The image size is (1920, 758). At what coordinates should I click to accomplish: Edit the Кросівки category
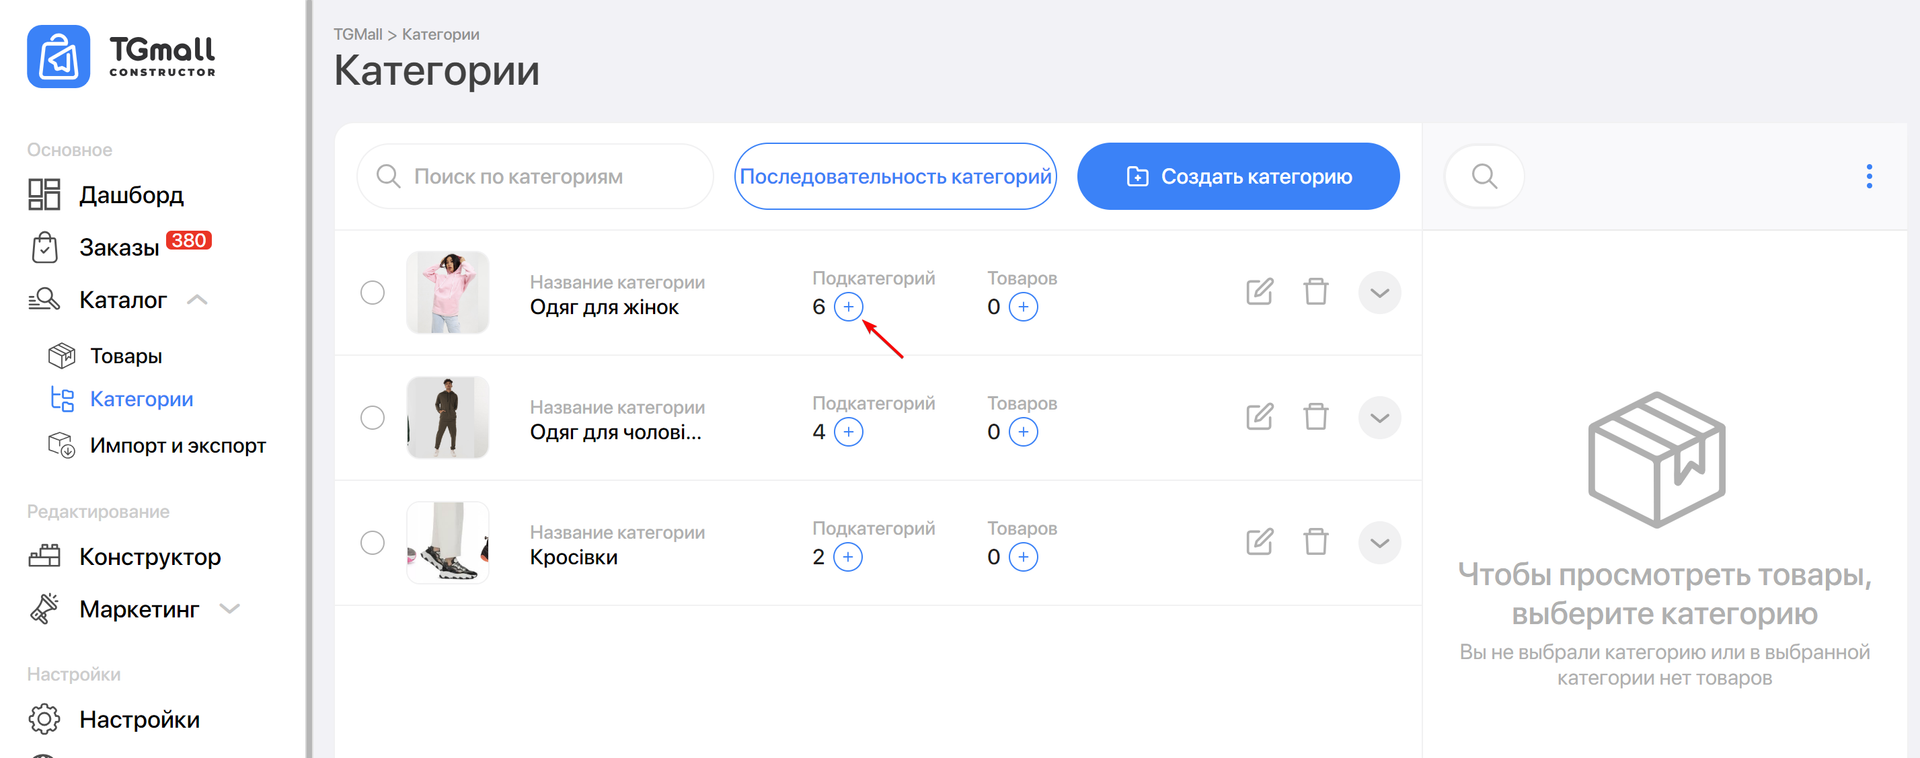[1259, 542]
